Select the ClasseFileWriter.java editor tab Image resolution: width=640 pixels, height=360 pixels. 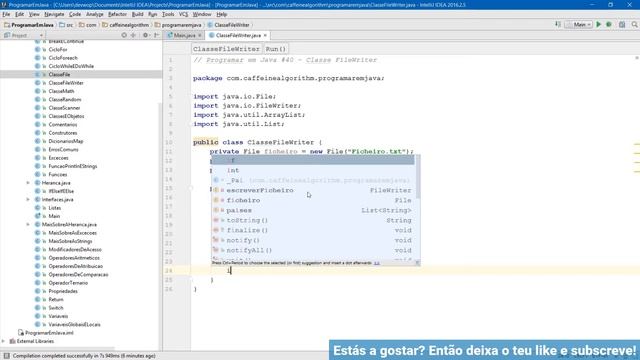point(238,36)
